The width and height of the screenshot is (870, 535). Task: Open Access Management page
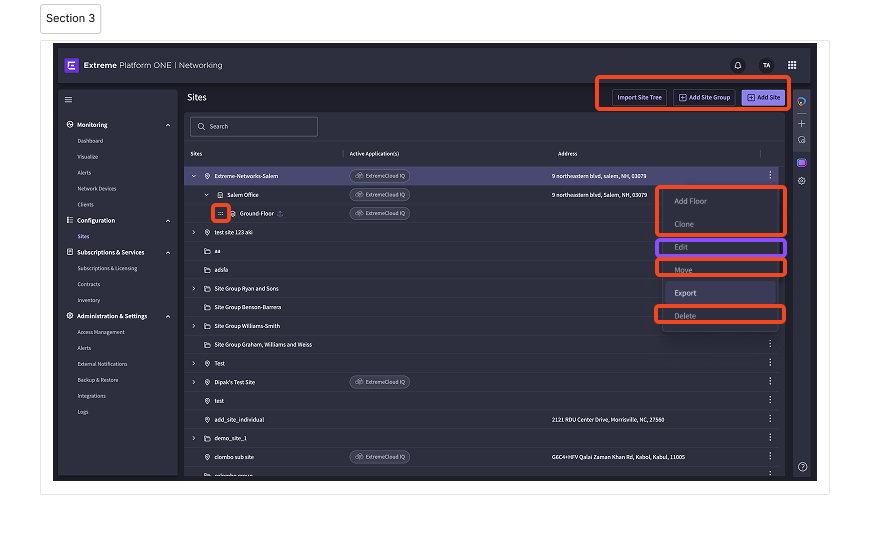[101, 332]
